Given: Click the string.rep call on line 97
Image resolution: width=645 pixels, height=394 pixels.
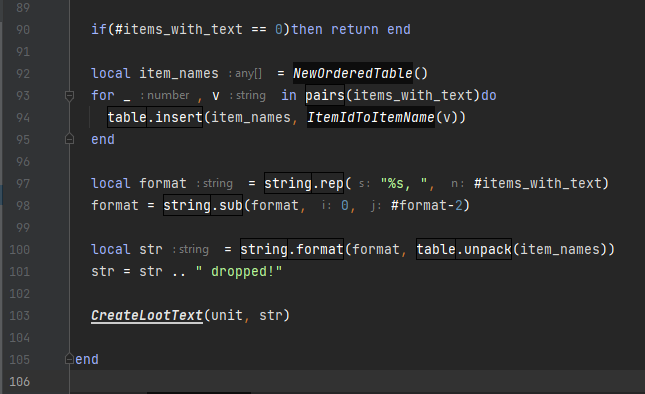Looking at the screenshot, I should click(x=304, y=183).
